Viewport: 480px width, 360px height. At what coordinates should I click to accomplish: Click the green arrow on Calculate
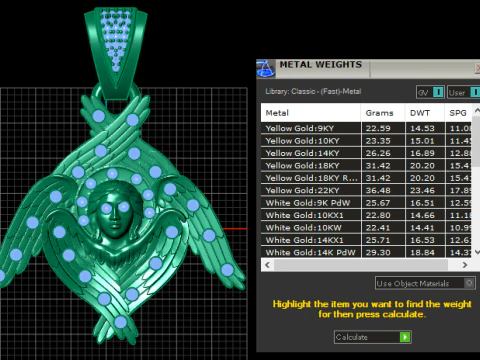tap(405, 337)
